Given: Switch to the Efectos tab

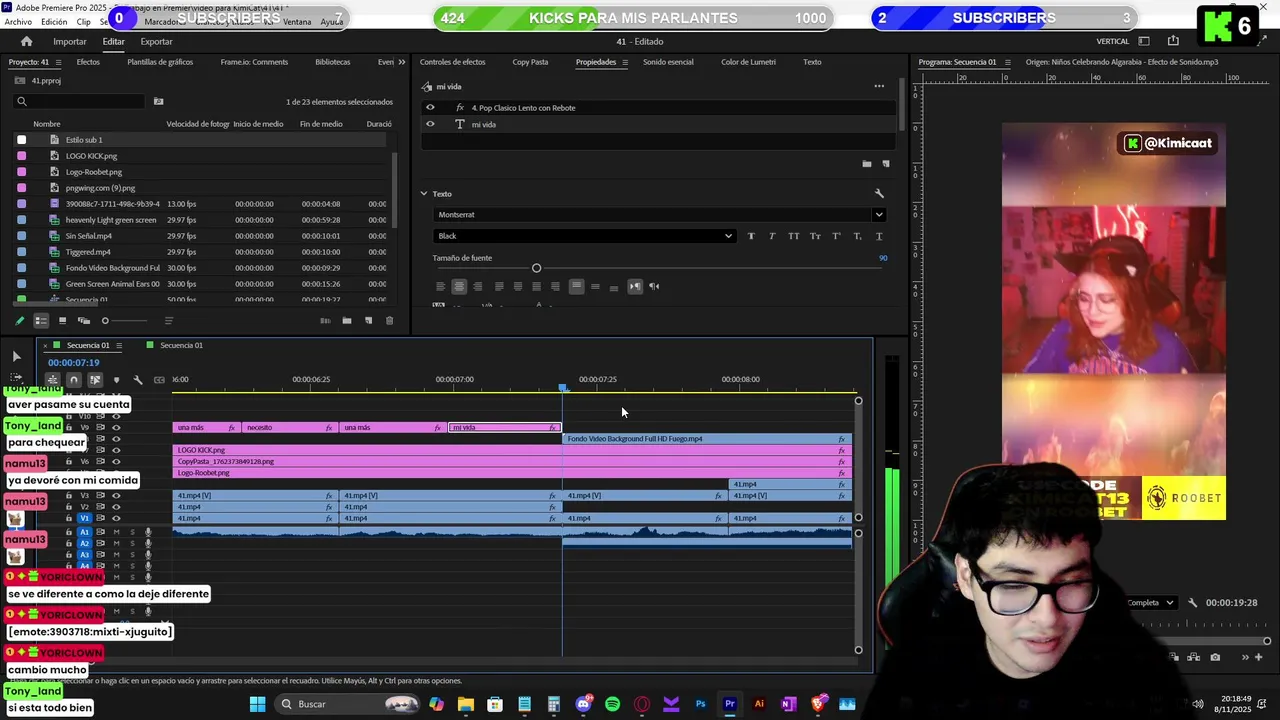Looking at the screenshot, I should click(88, 62).
